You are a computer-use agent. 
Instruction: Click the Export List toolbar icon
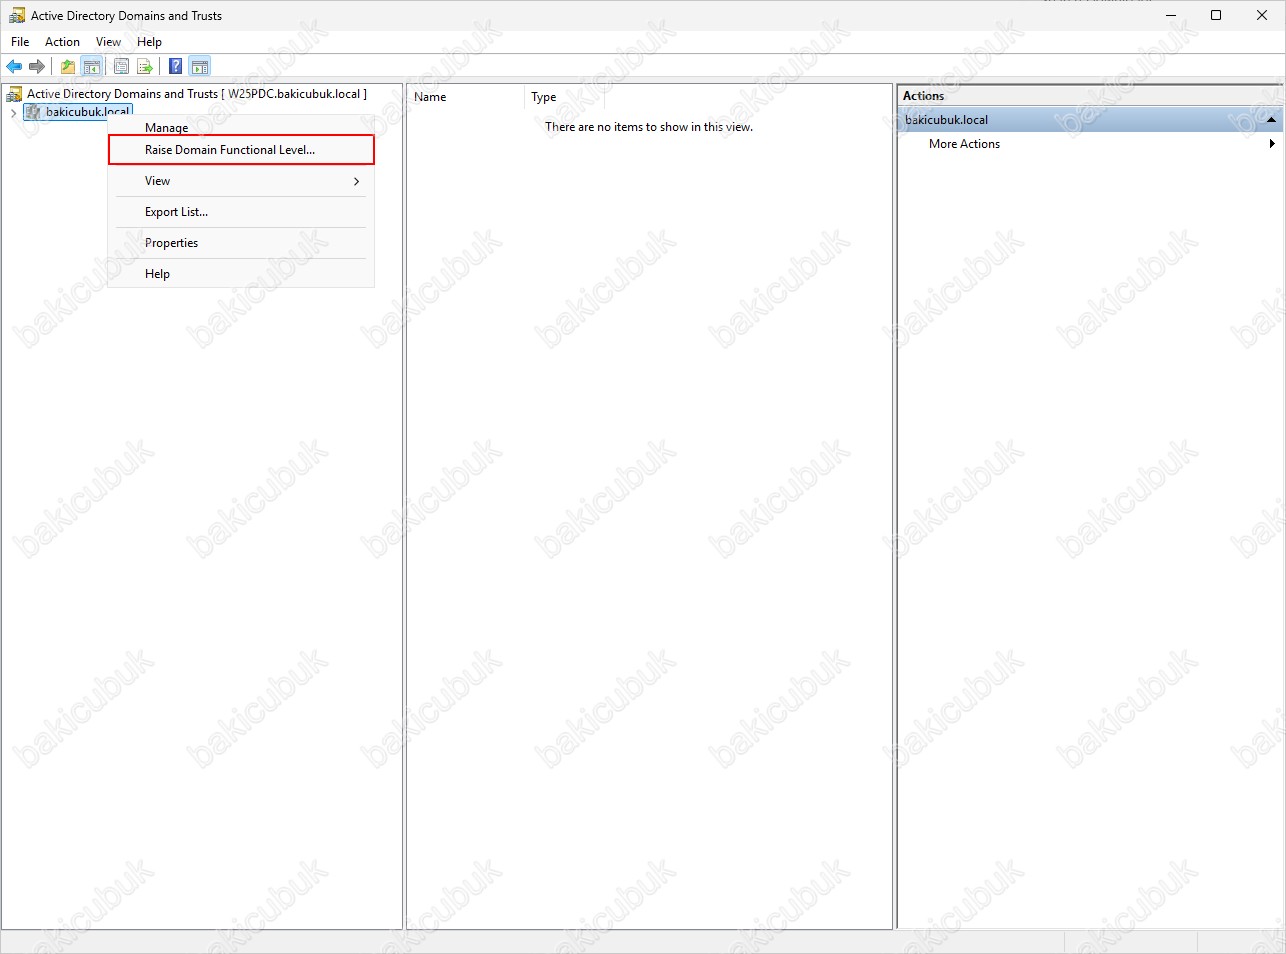click(145, 67)
